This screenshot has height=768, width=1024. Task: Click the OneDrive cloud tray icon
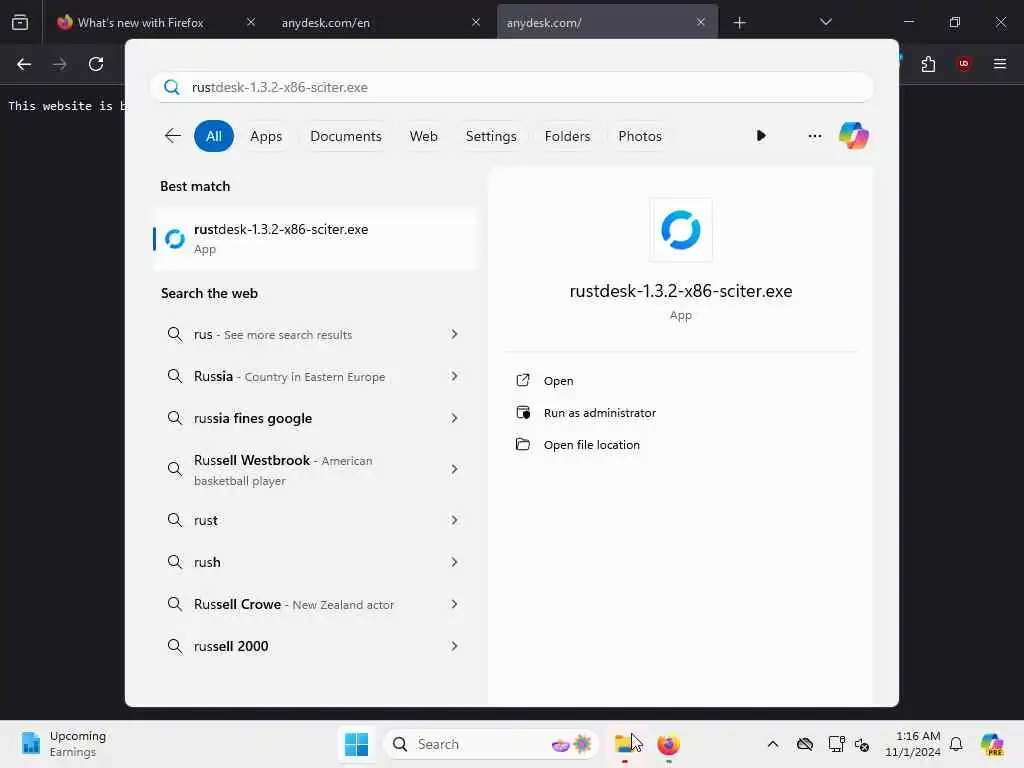click(x=805, y=744)
